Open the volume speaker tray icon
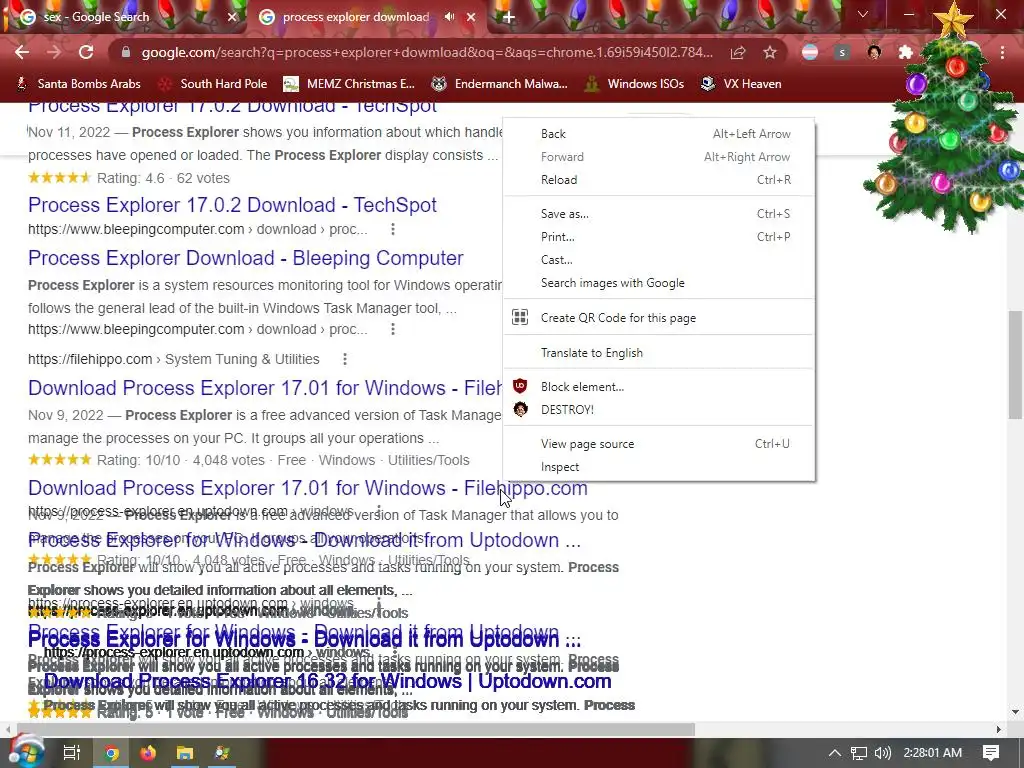This screenshot has width=1024, height=768. pyautogui.click(x=882, y=753)
